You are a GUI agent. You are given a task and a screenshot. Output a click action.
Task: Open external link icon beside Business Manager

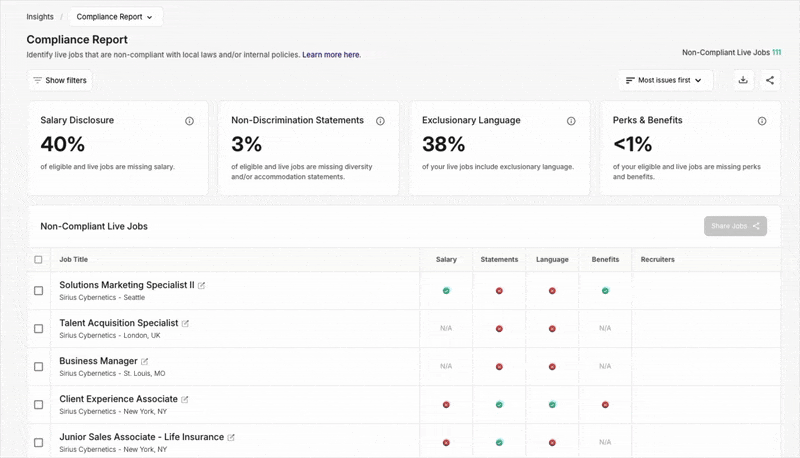coord(145,362)
